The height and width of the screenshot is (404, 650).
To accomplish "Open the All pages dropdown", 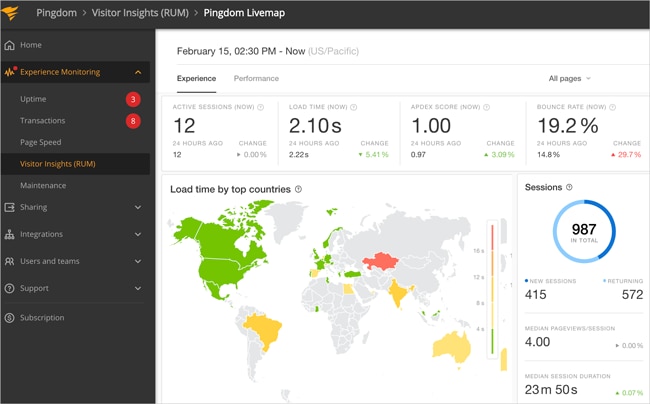I will point(570,79).
